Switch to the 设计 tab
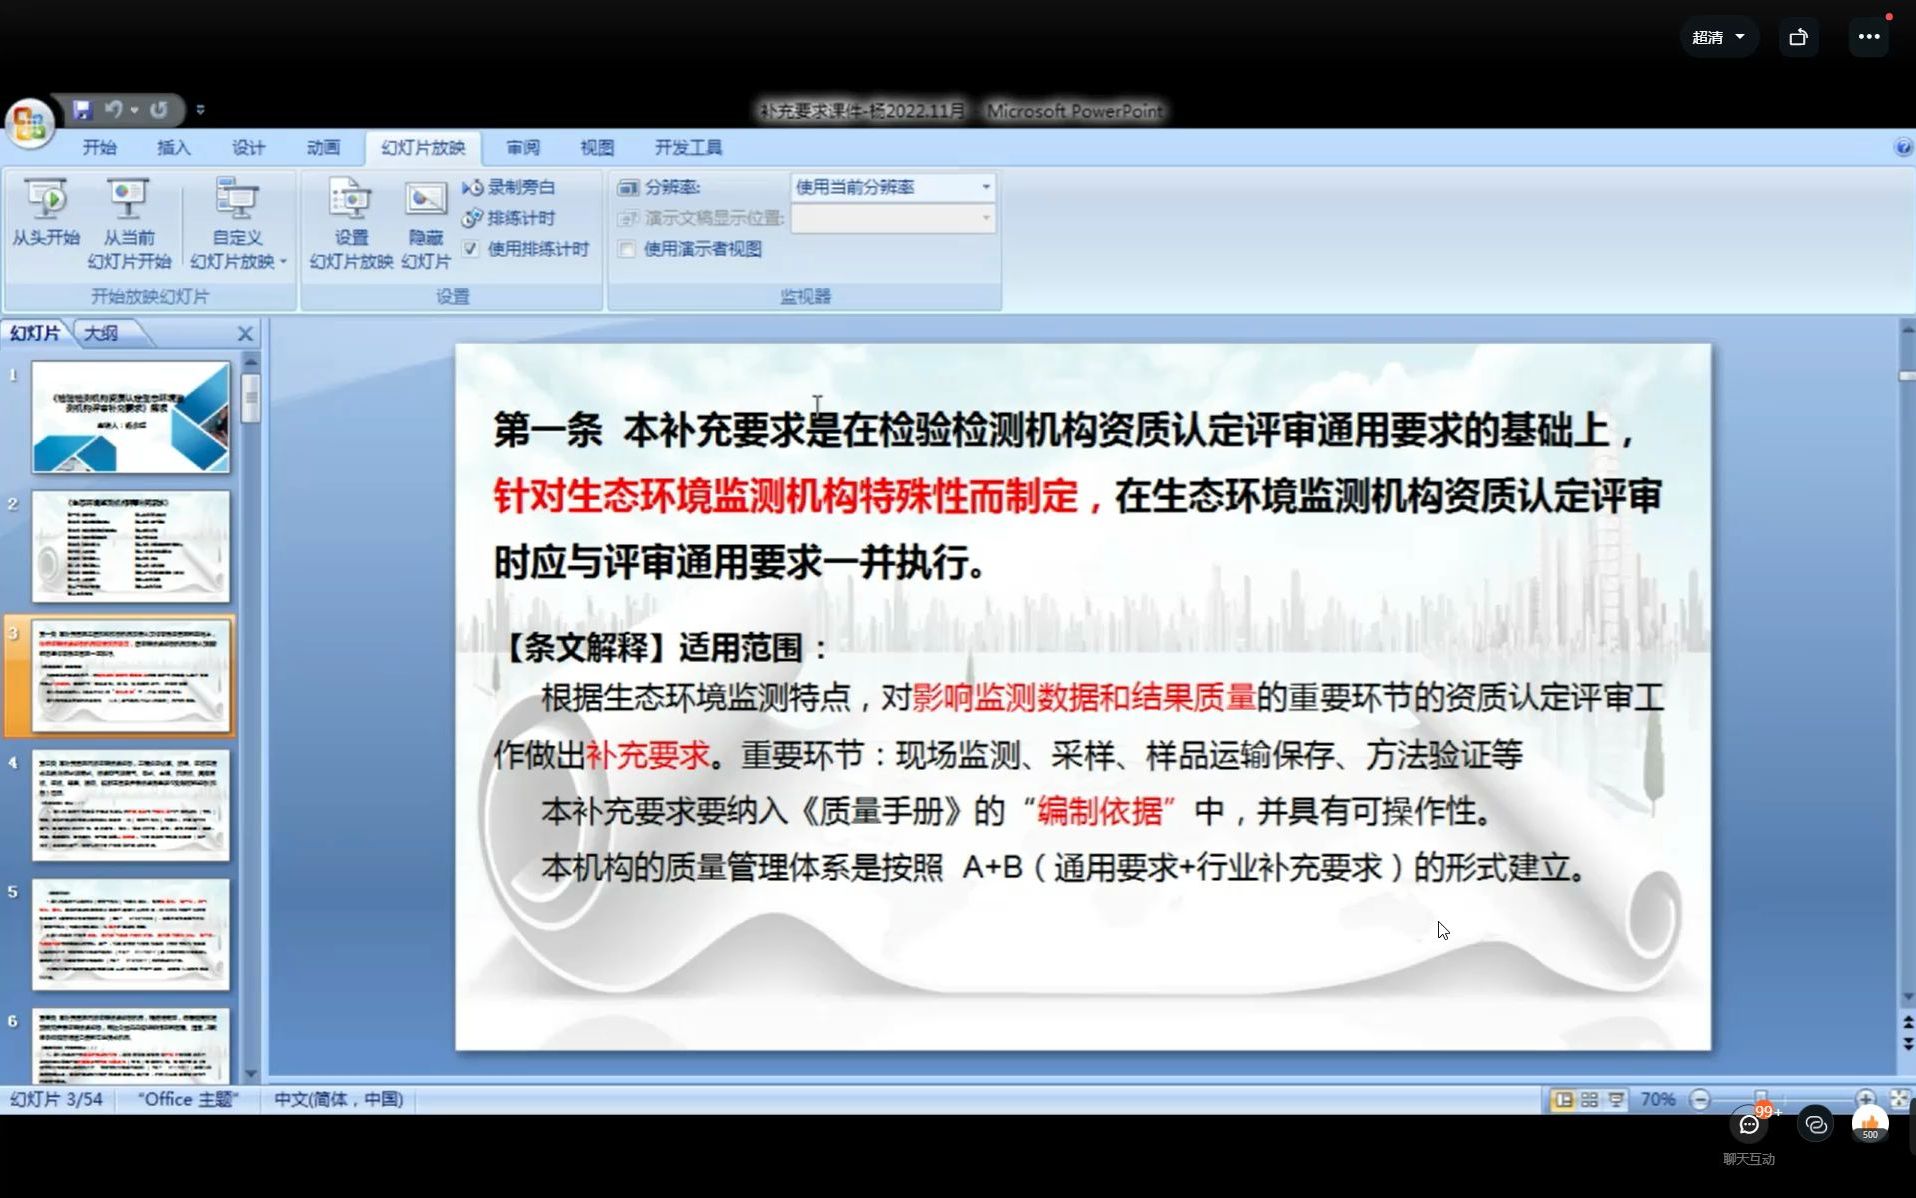The image size is (1916, 1198). click(x=248, y=147)
